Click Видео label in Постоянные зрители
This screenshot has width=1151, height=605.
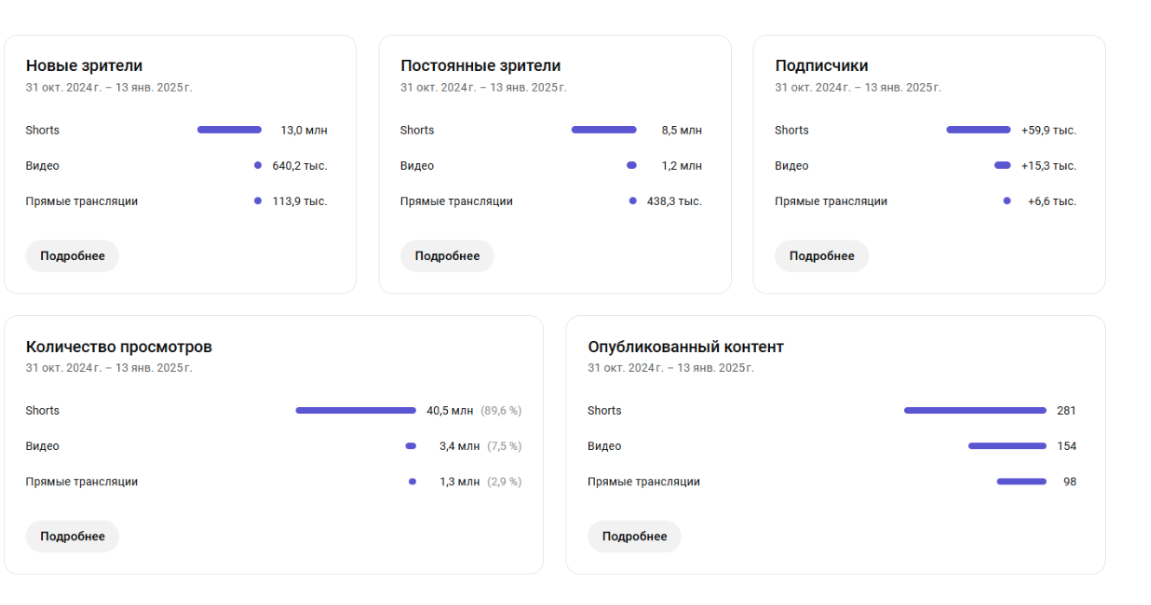(417, 165)
